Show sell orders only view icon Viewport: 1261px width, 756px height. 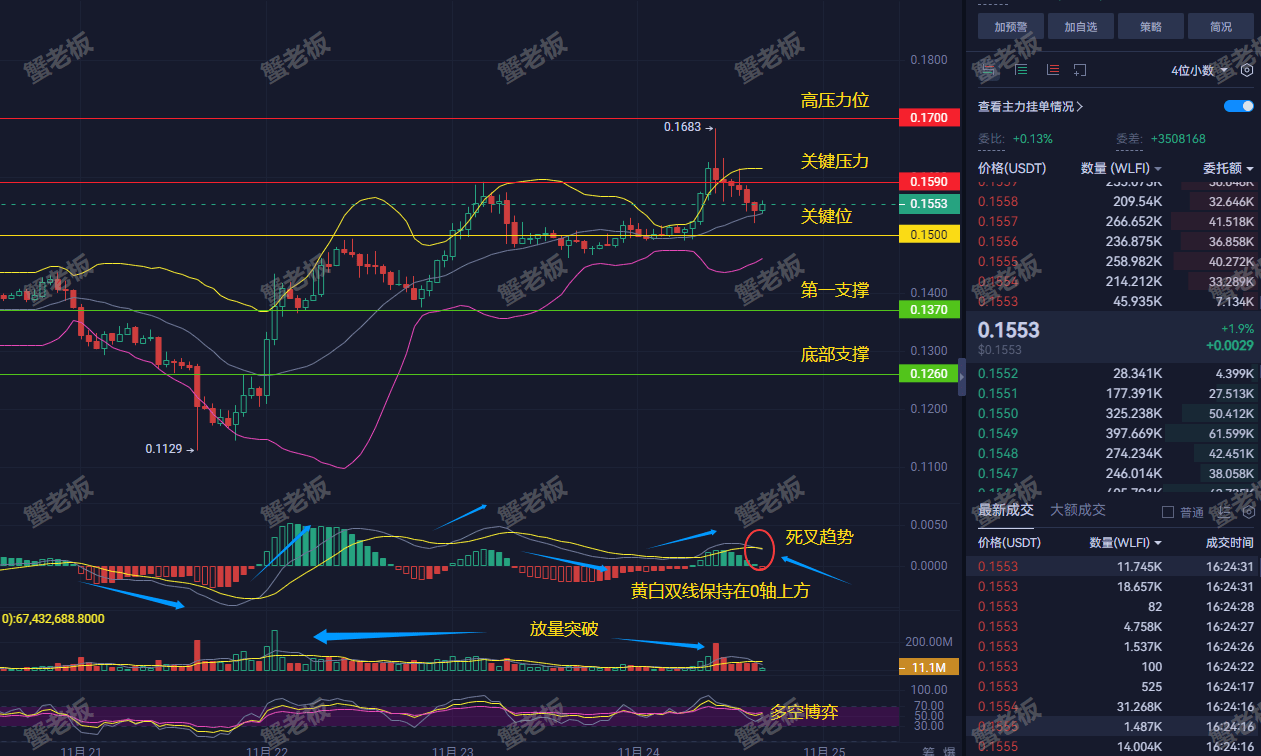pos(1053,70)
